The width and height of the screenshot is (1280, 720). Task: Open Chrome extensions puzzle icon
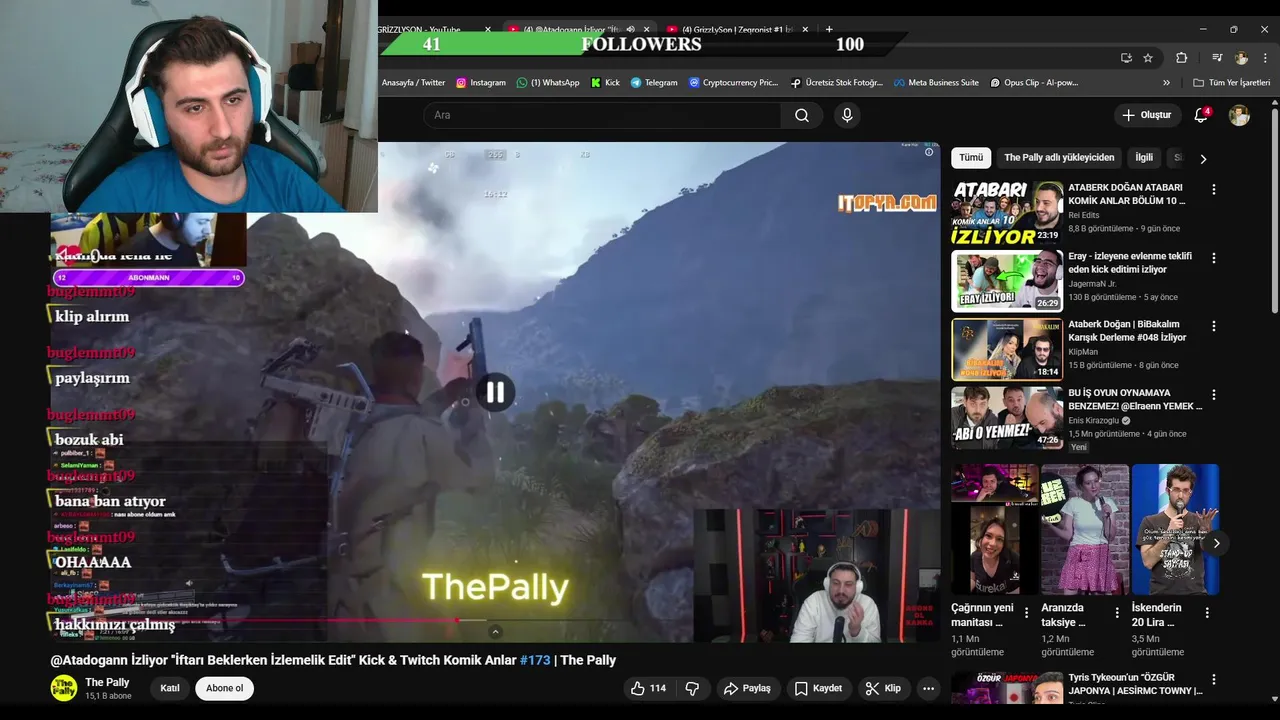(1181, 58)
